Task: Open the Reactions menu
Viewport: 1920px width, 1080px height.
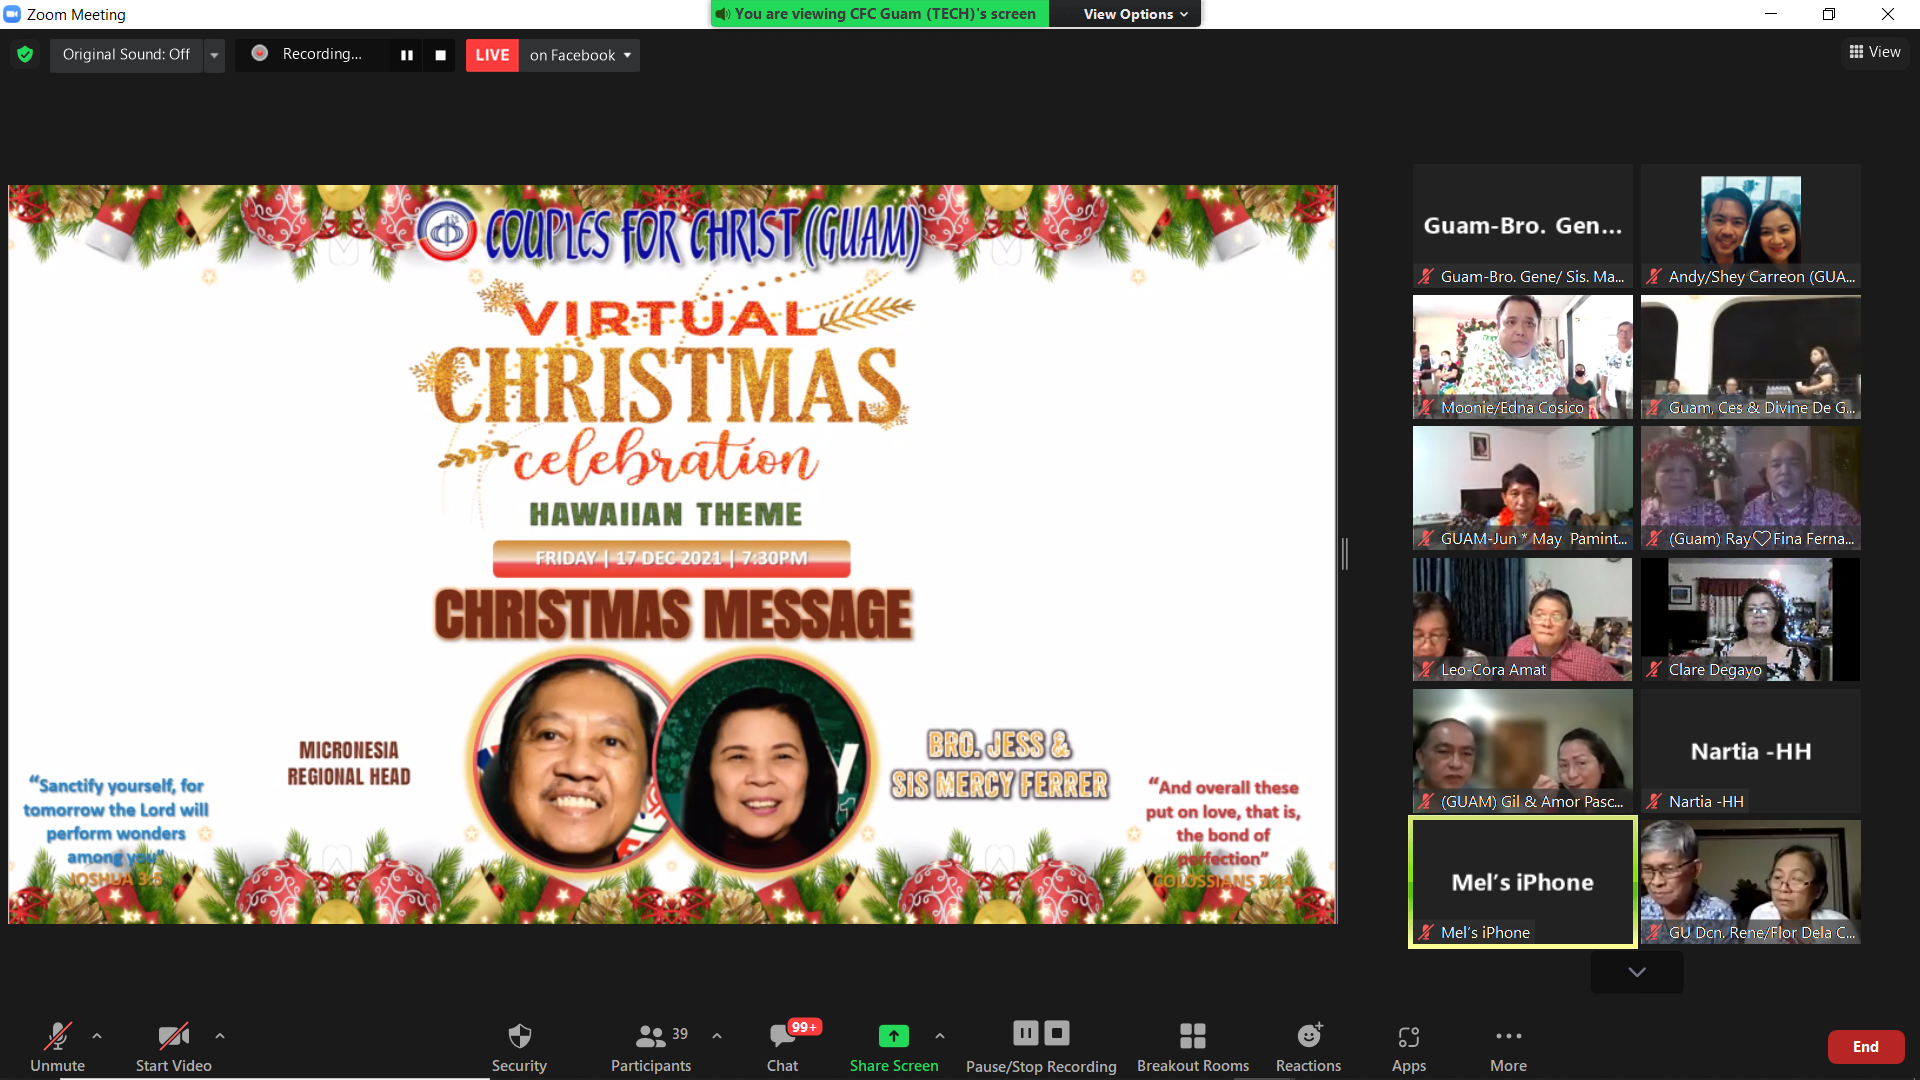Action: tap(1308, 1046)
